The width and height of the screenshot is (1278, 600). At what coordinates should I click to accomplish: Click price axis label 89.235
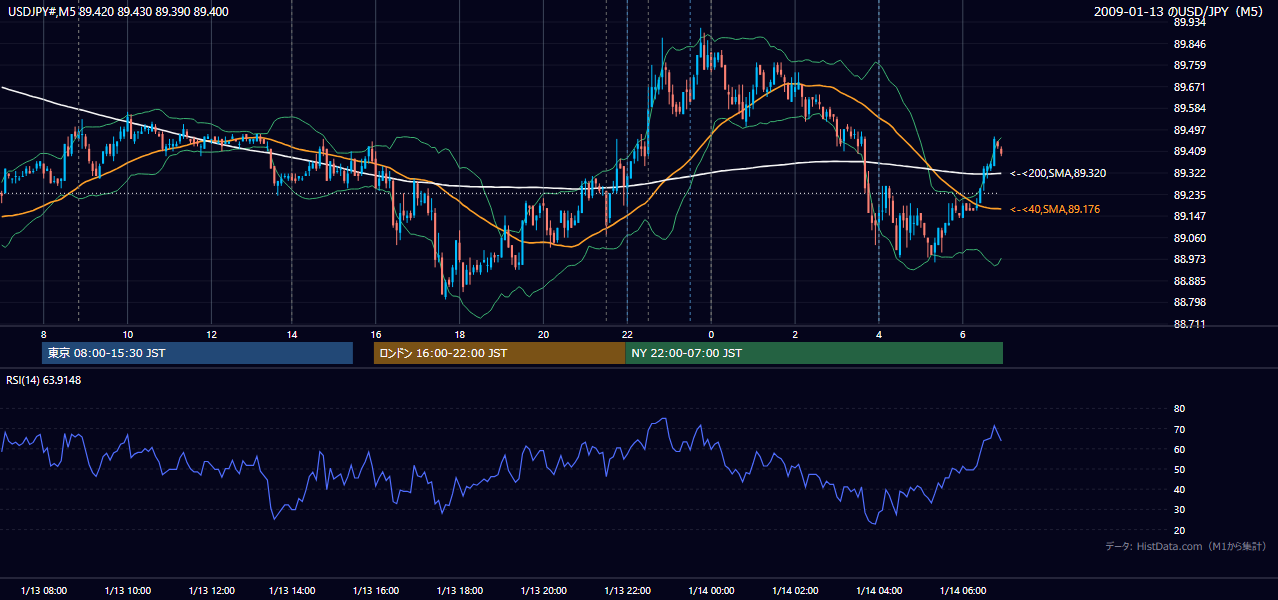(x=1189, y=195)
